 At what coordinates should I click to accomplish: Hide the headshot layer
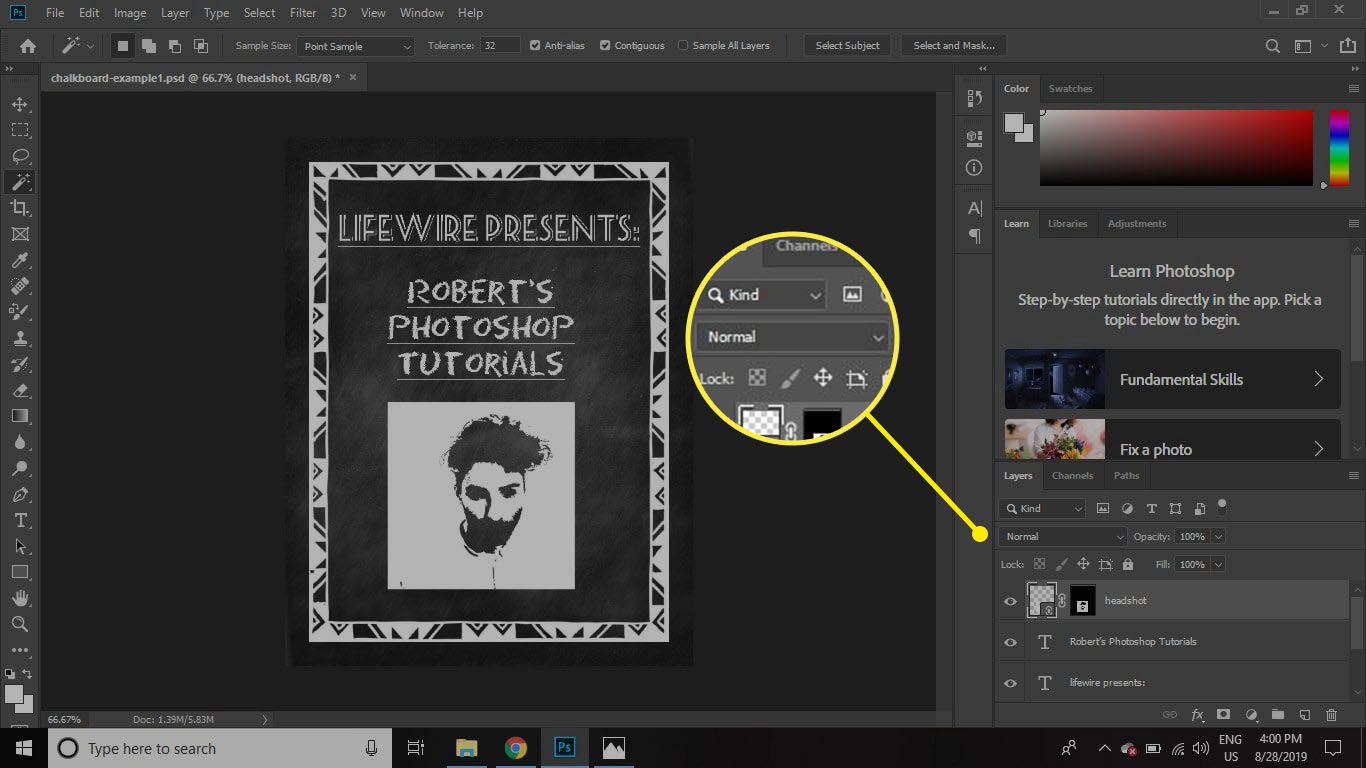tap(1010, 601)
